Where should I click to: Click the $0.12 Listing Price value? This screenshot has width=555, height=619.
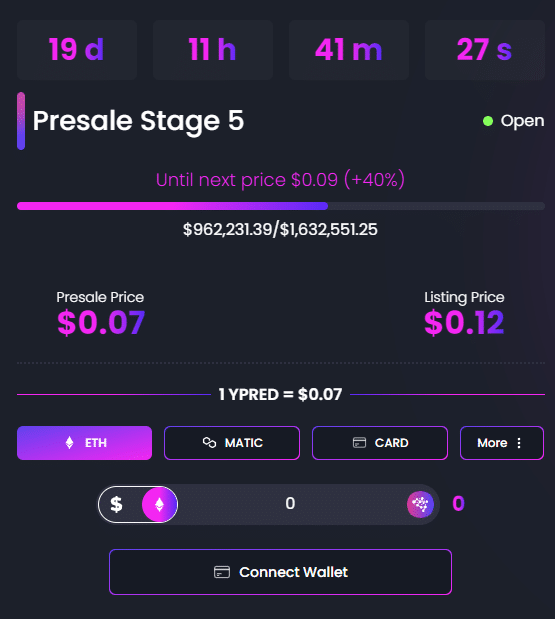464,323
